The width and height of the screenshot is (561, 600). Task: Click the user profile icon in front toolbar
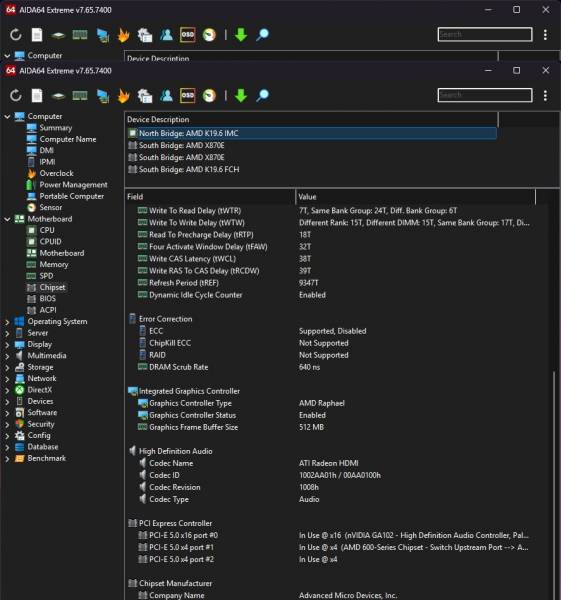pyautogui.click(x=166, y=96)
